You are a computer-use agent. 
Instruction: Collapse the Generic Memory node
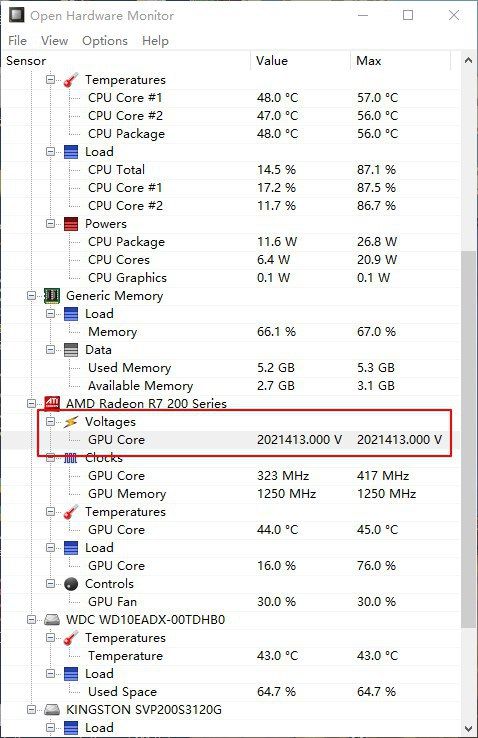click(x=32, y=296)
